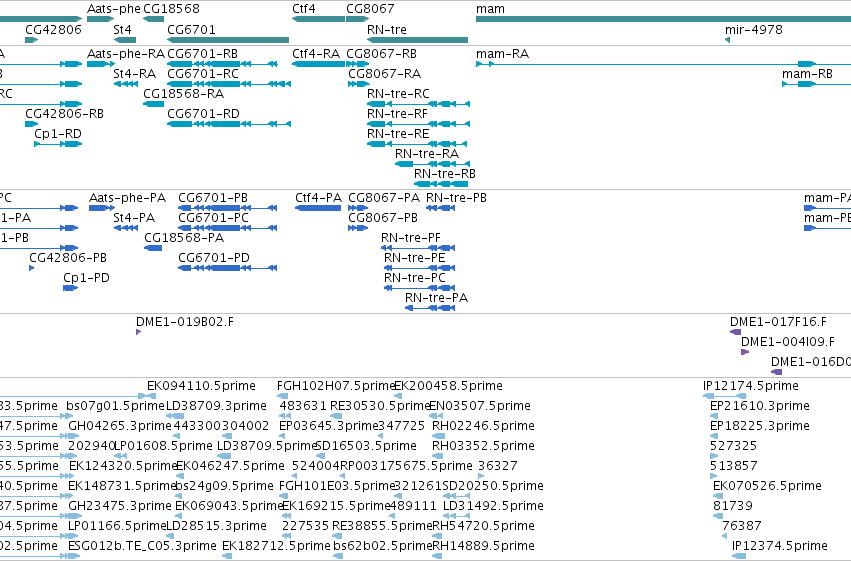
Task: Select the 'CG8067-RA' transcript label
Action: [384, 73]
